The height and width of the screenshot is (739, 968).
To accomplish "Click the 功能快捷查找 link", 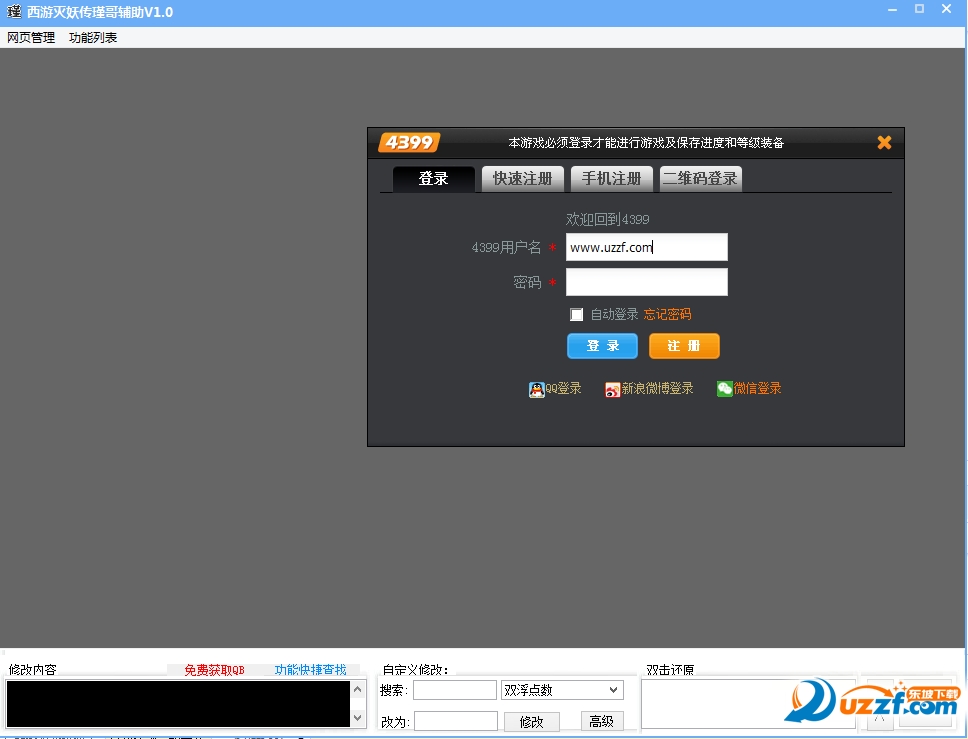I will 311,670.
